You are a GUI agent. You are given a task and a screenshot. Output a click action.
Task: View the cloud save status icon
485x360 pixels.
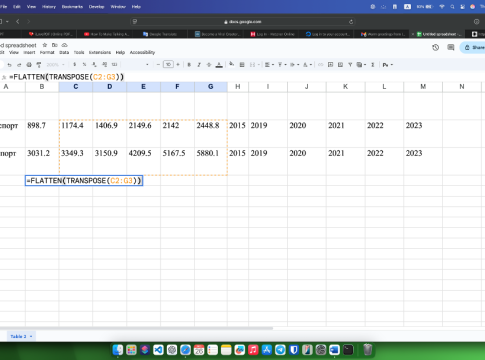pyautogui.click(x=65, y=45)
